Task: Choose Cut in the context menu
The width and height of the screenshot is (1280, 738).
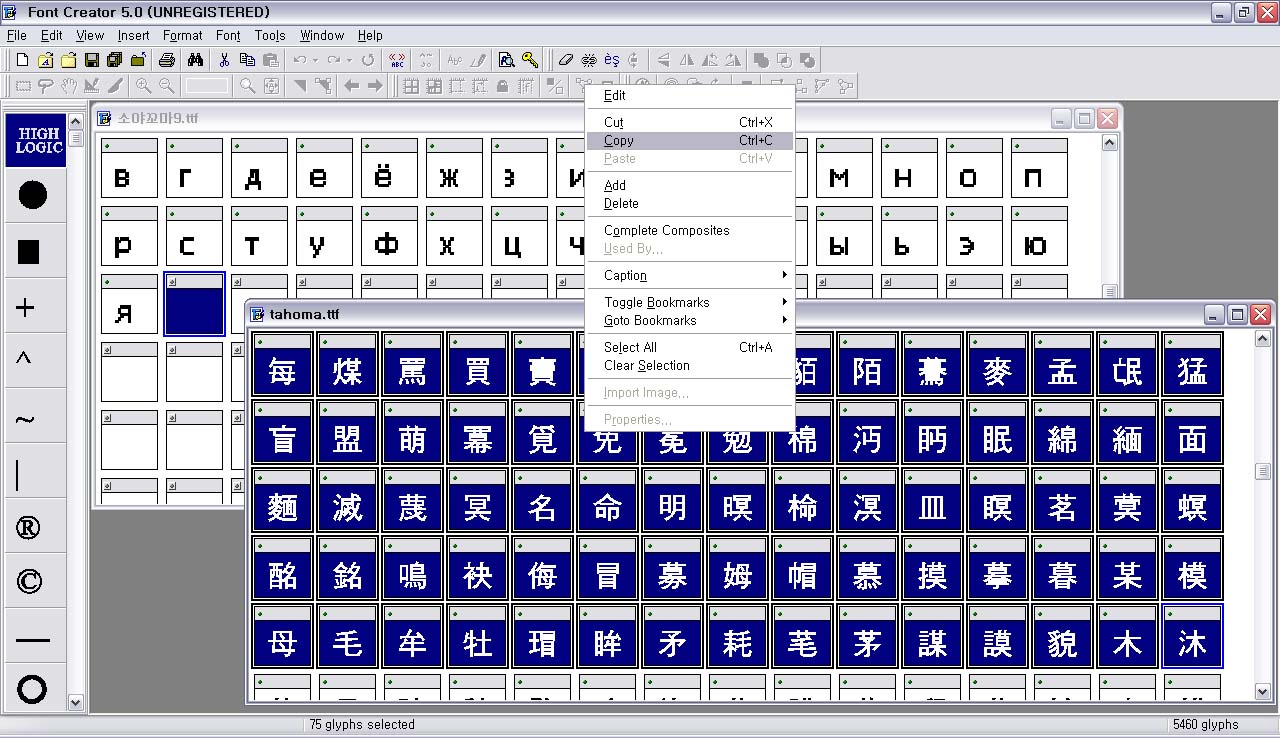Action: (689, 123)
